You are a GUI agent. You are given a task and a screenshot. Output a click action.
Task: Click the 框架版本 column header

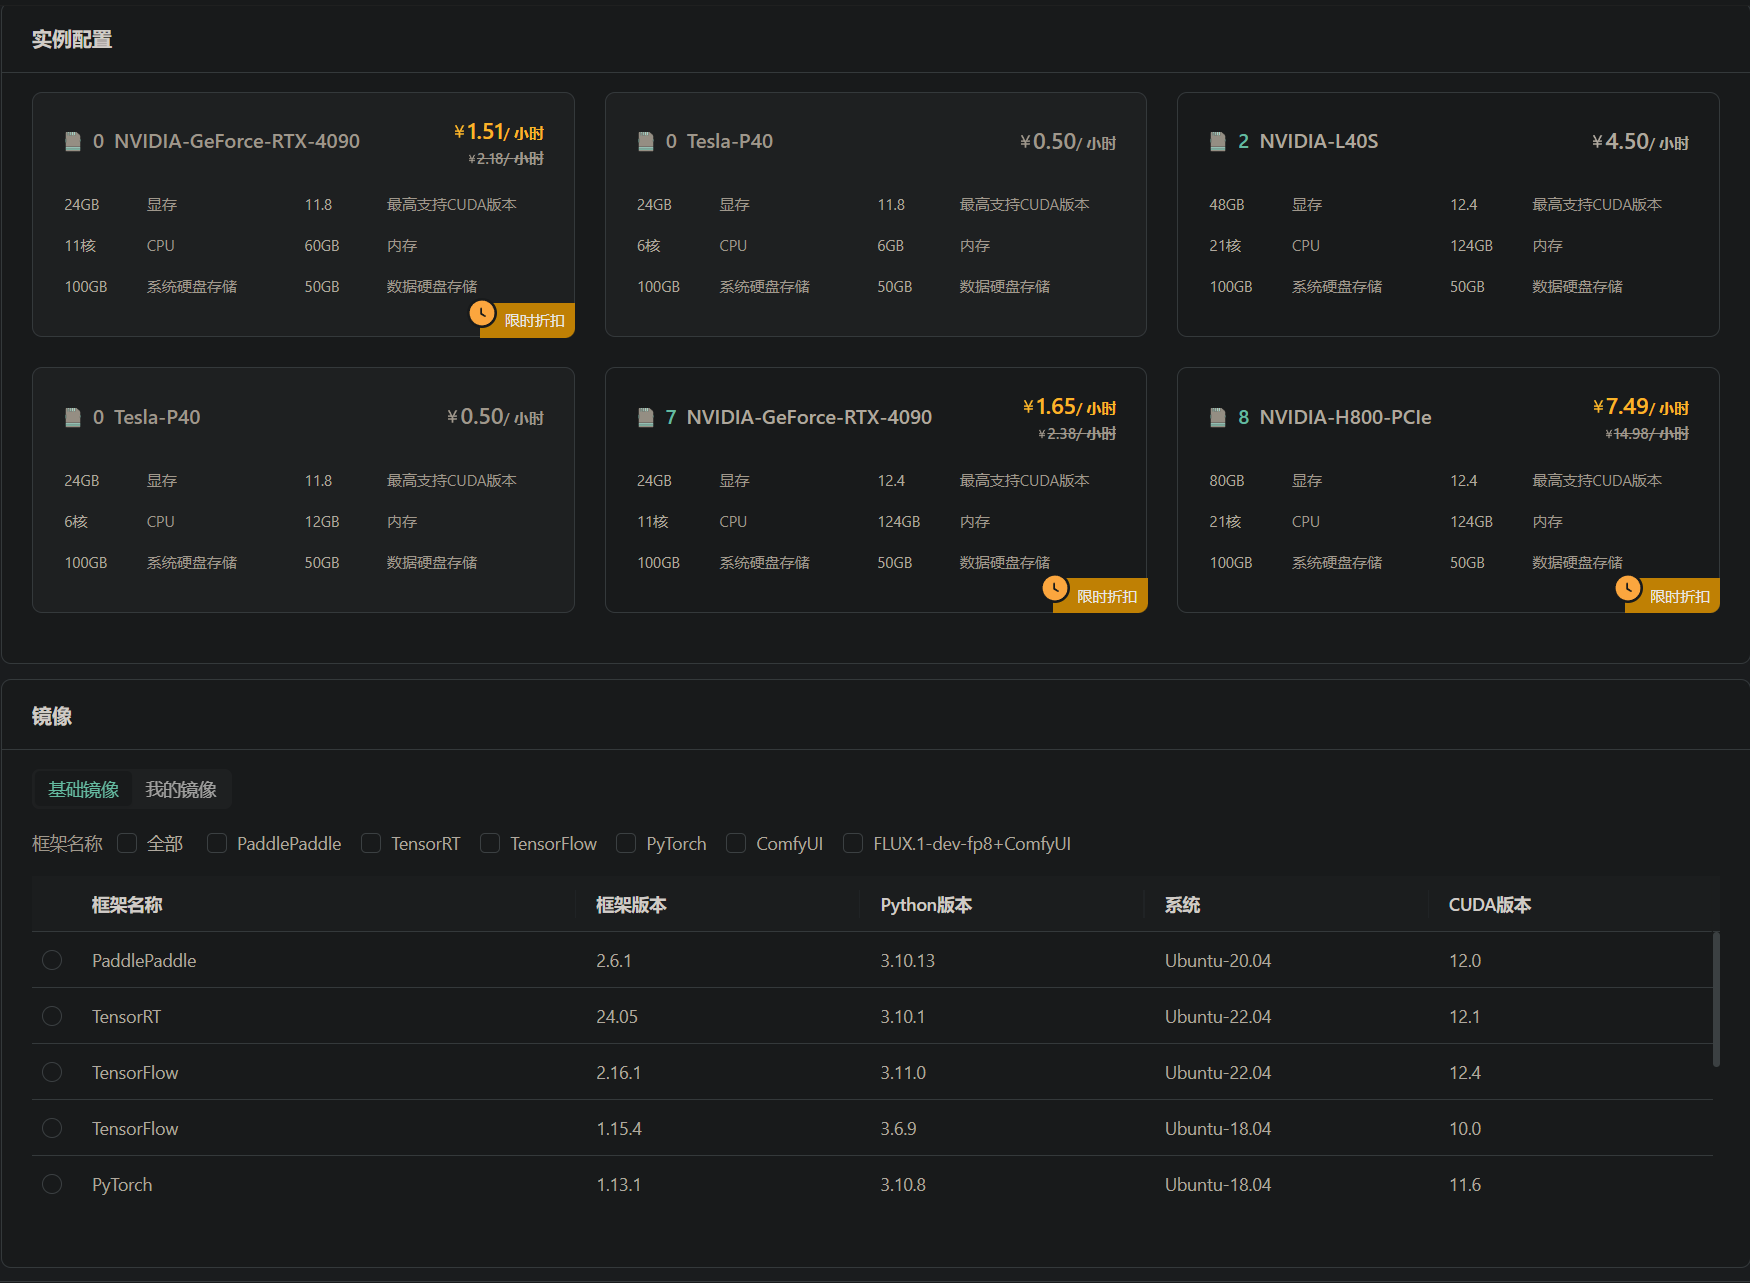tap(631, 905)
